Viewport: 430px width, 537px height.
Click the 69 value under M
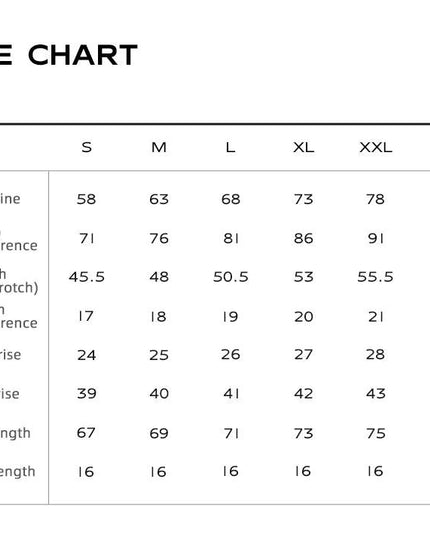(x=159, y=434)
